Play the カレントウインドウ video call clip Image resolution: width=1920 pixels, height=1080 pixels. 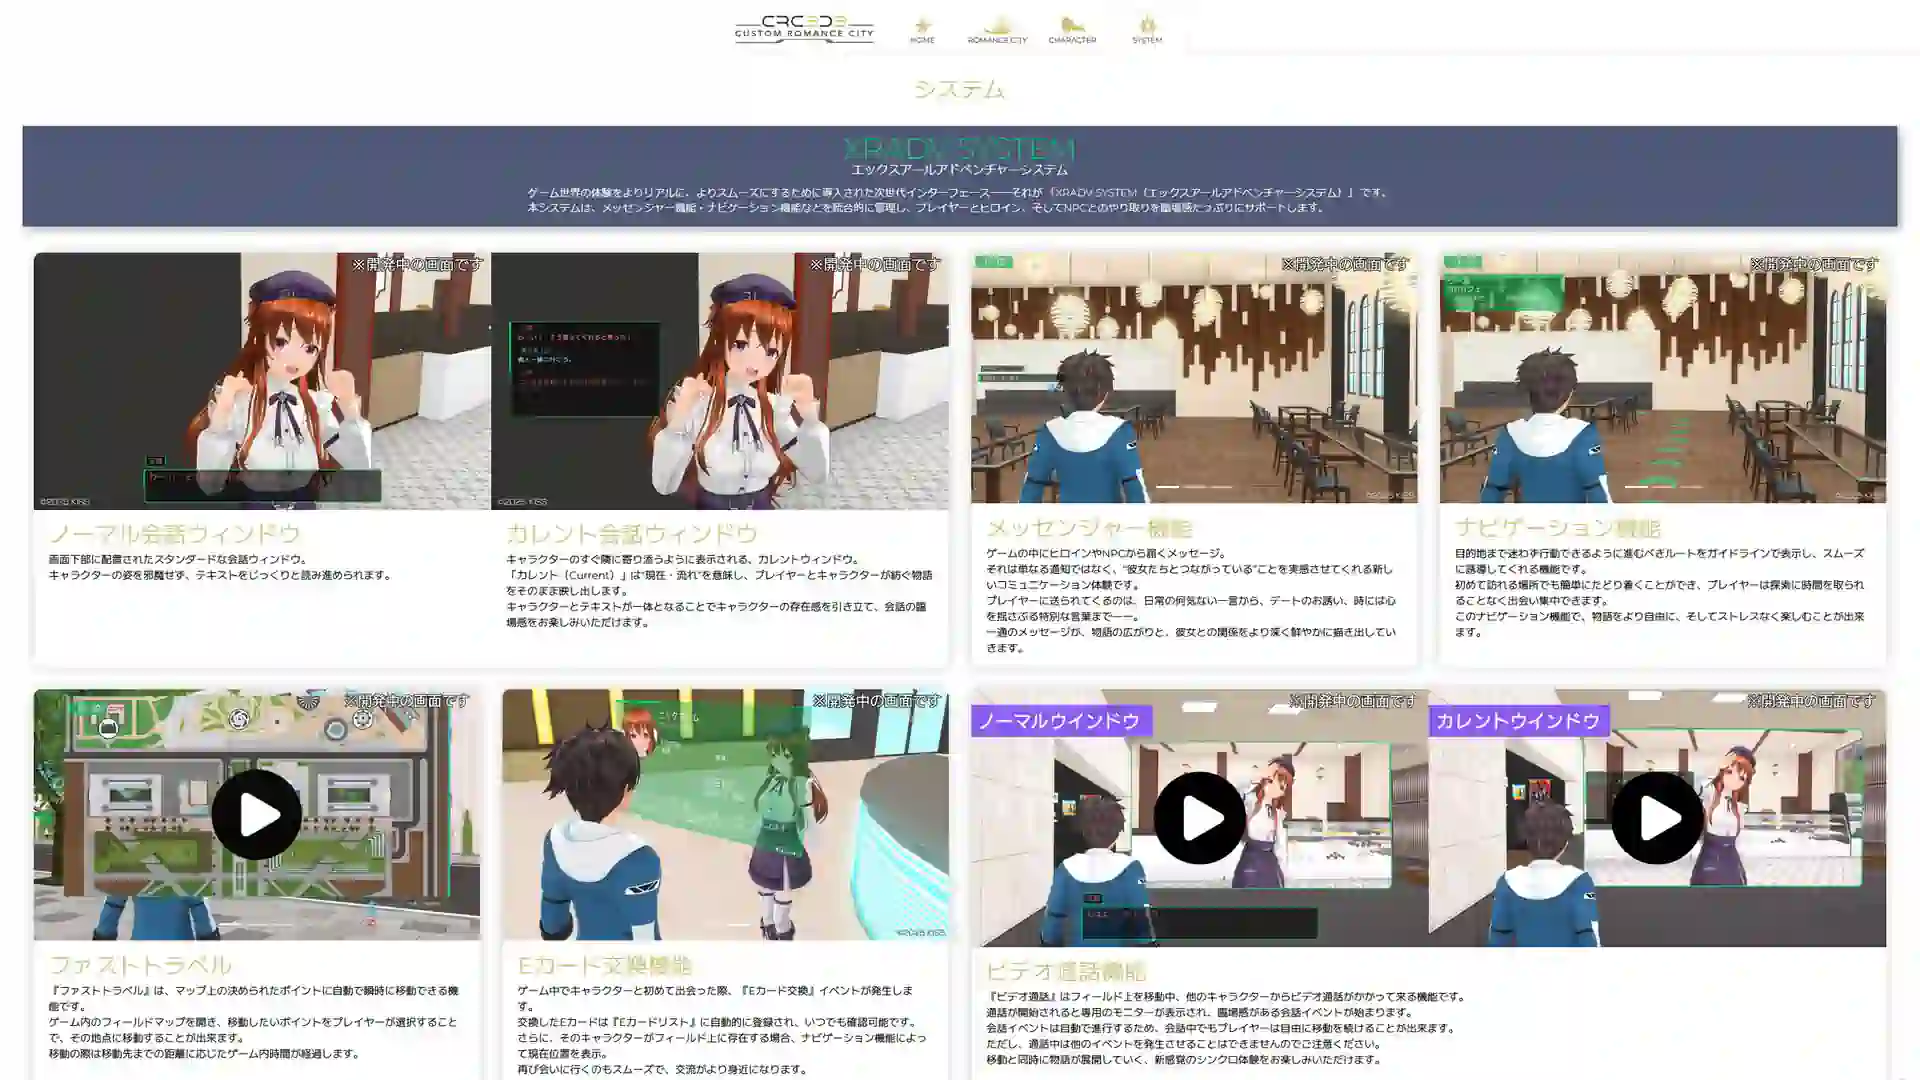coord(1657,818)
